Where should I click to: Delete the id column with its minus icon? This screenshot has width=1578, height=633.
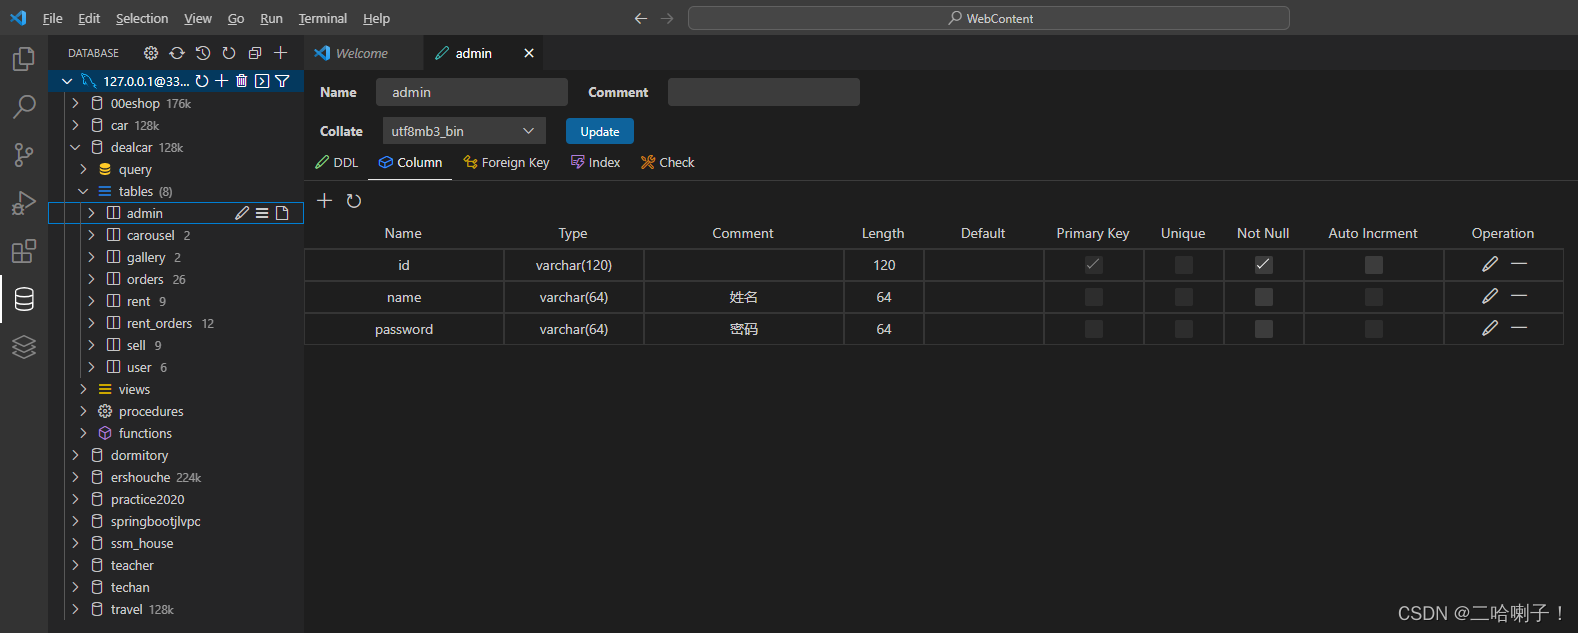(x=1519, y=264)
